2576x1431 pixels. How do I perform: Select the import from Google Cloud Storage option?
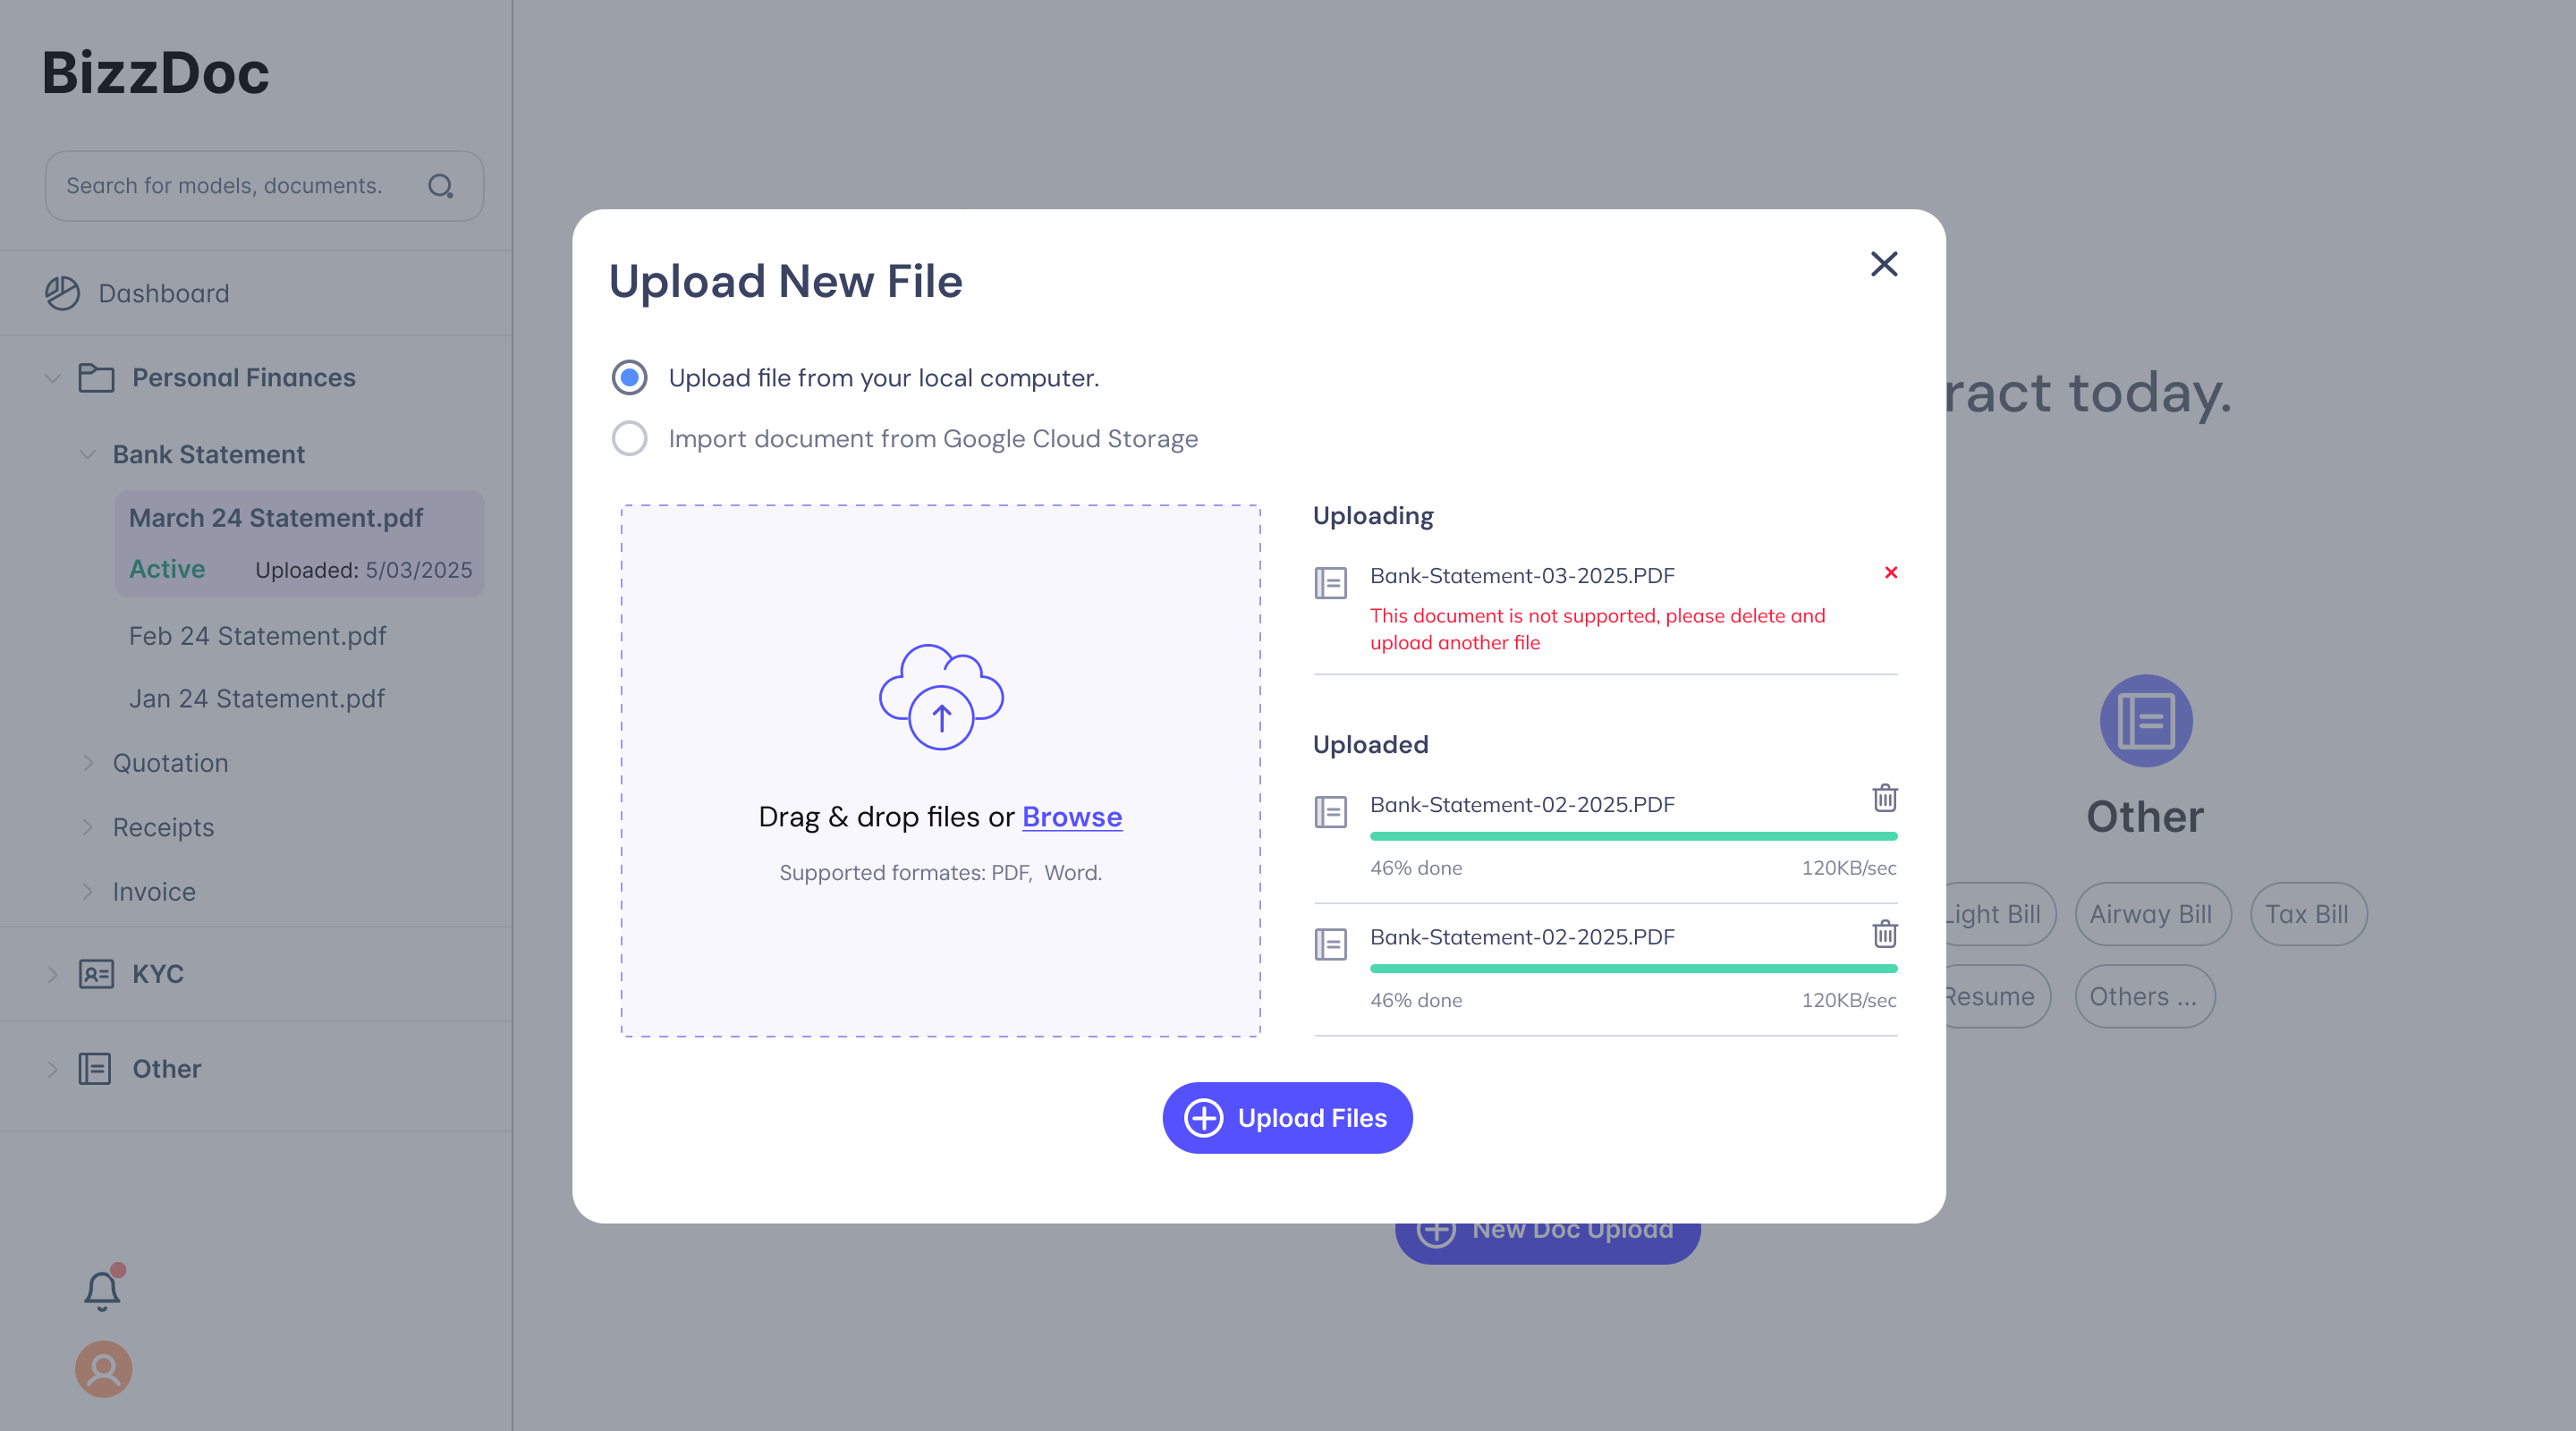pyautogui.click(x=629, y=439)
